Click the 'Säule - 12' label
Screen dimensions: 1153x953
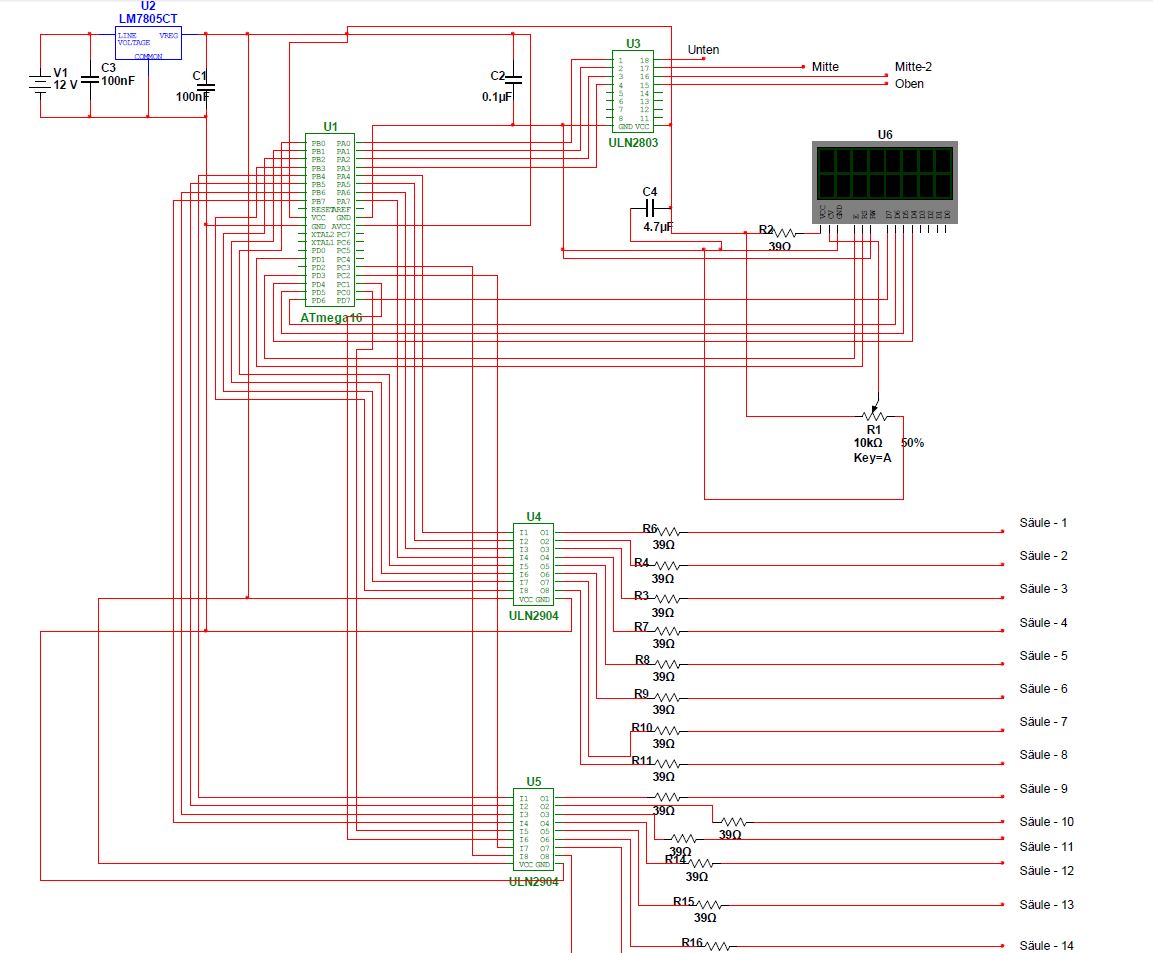coord(1046,871)
